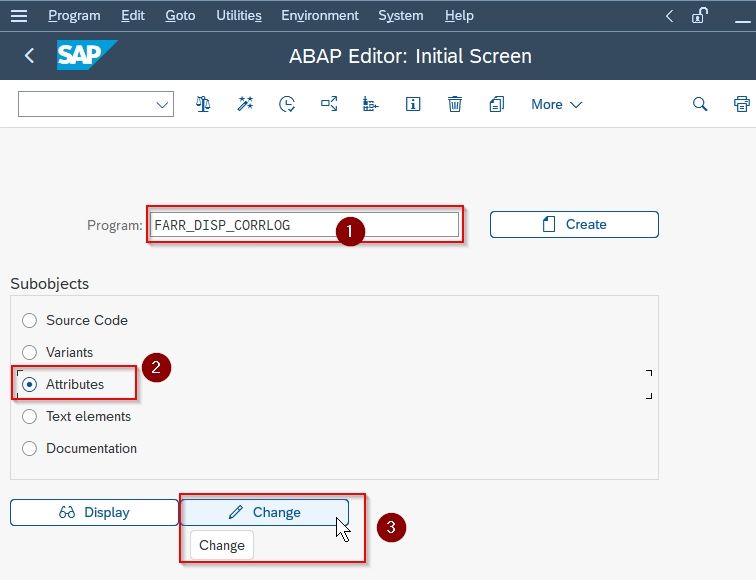Click the activate magic wand icon
Viewport: 756px width, 580px height.
click(x=245, y=104)
